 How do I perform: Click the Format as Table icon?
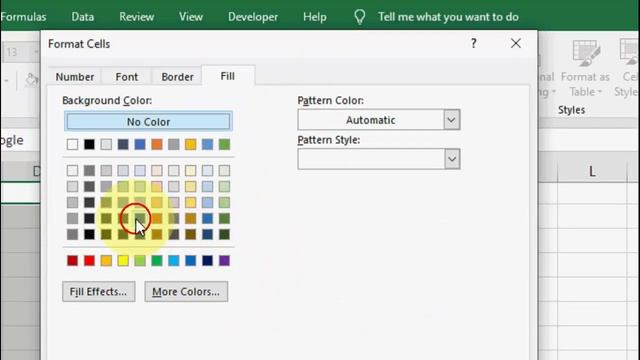(x=586, y=53)
